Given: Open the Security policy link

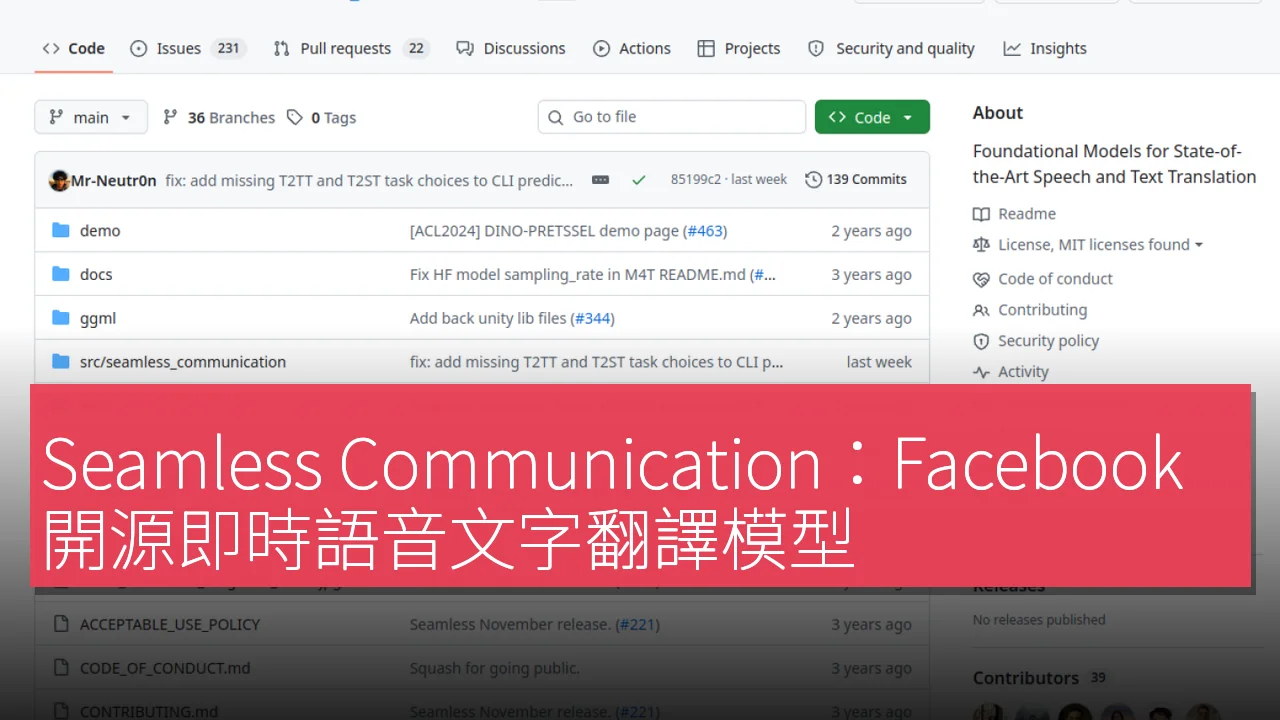Looking at the screenshot, I should click(x=1036, y=341).
